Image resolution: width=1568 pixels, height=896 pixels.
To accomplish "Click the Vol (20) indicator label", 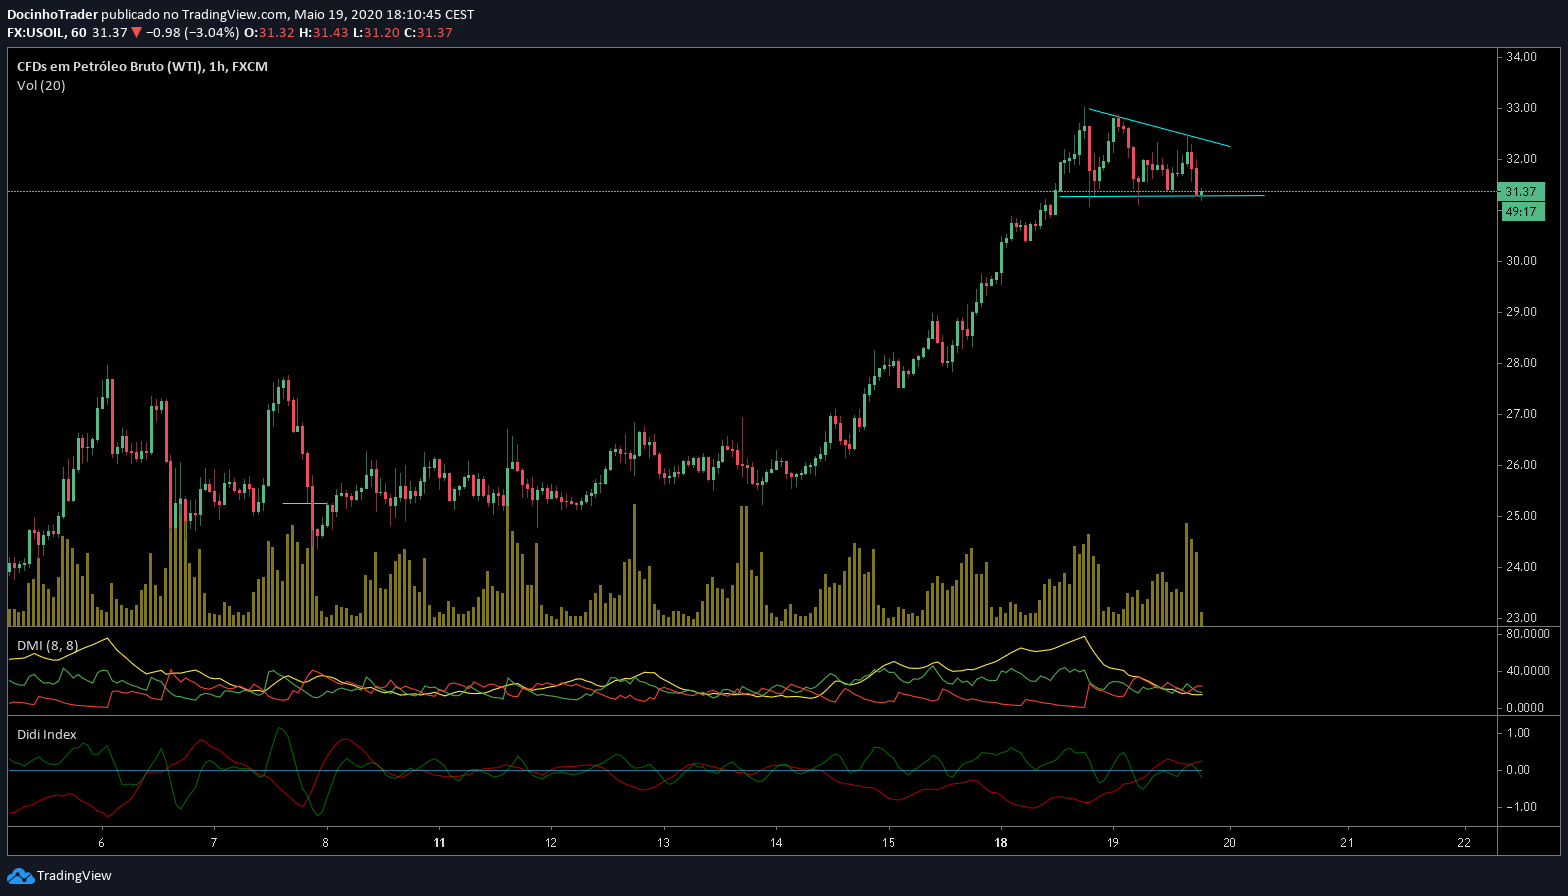I will coord(41,86).
